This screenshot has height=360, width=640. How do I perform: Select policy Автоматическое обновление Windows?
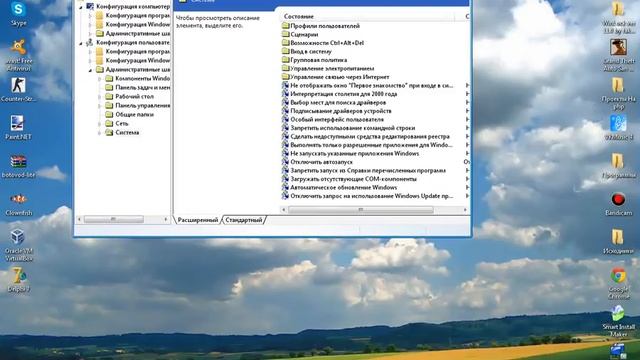[x=340, y=187]
